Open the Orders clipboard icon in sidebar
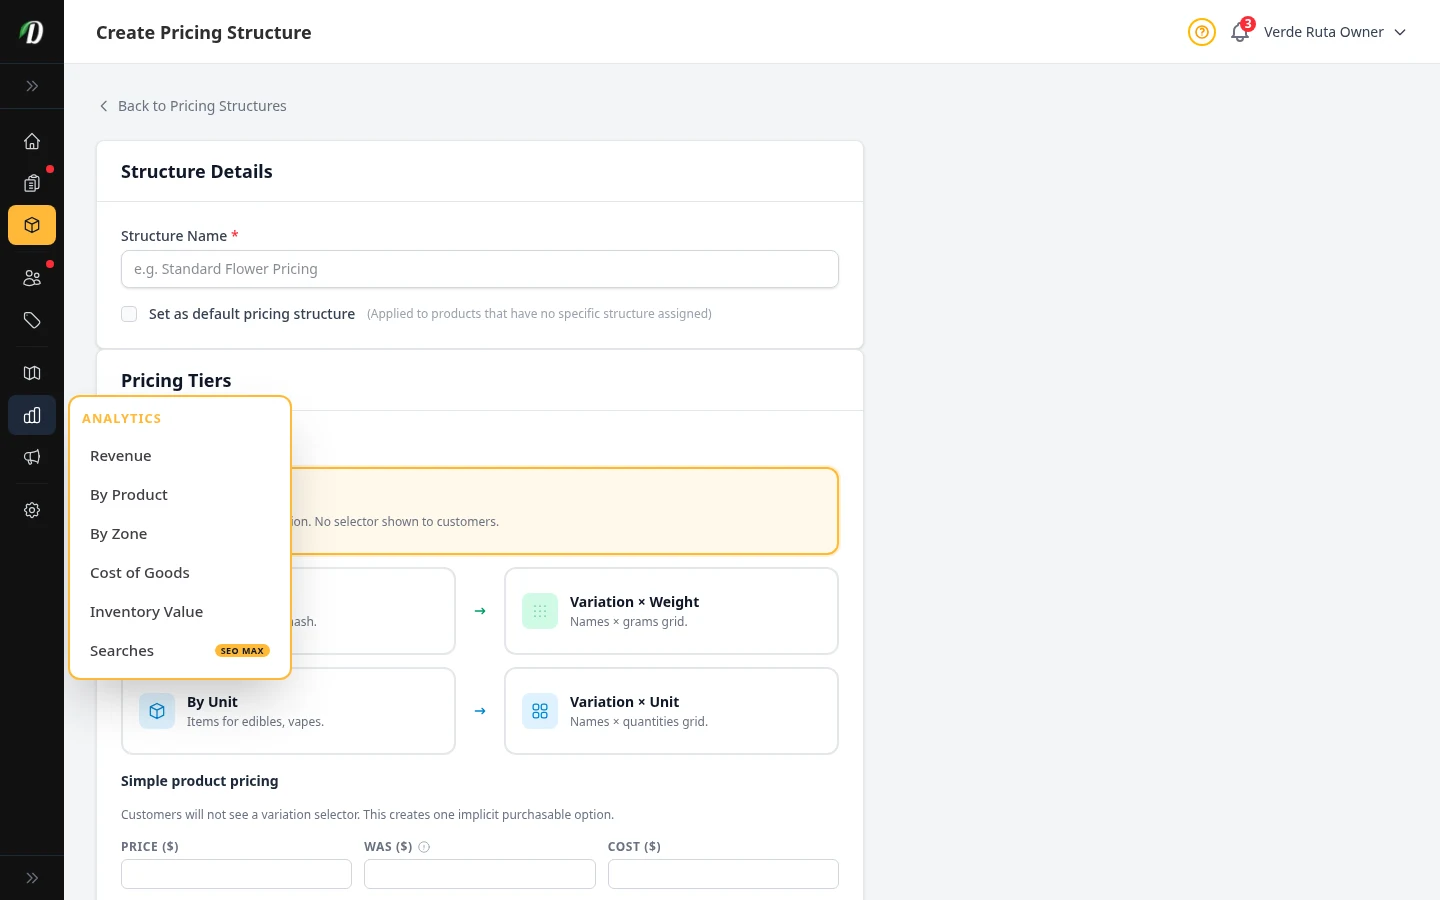 tap(32, 183)
